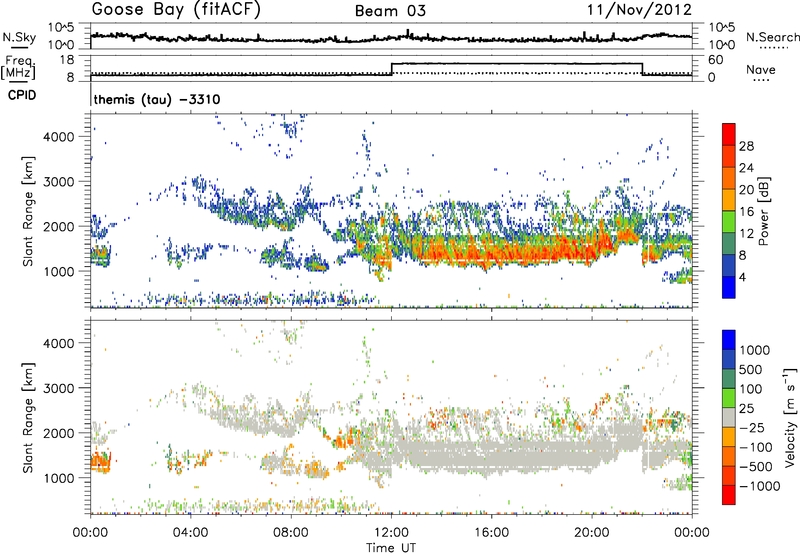Click the "16:00" time tick label
The height and width of the screenshot is (554, 800).
[491, 533]
